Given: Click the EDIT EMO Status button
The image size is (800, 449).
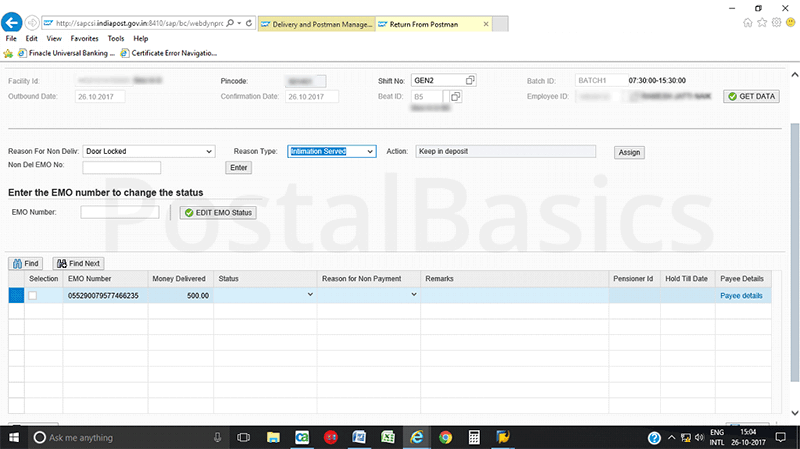Looking at the screenshot, I should tap(219, 212).
